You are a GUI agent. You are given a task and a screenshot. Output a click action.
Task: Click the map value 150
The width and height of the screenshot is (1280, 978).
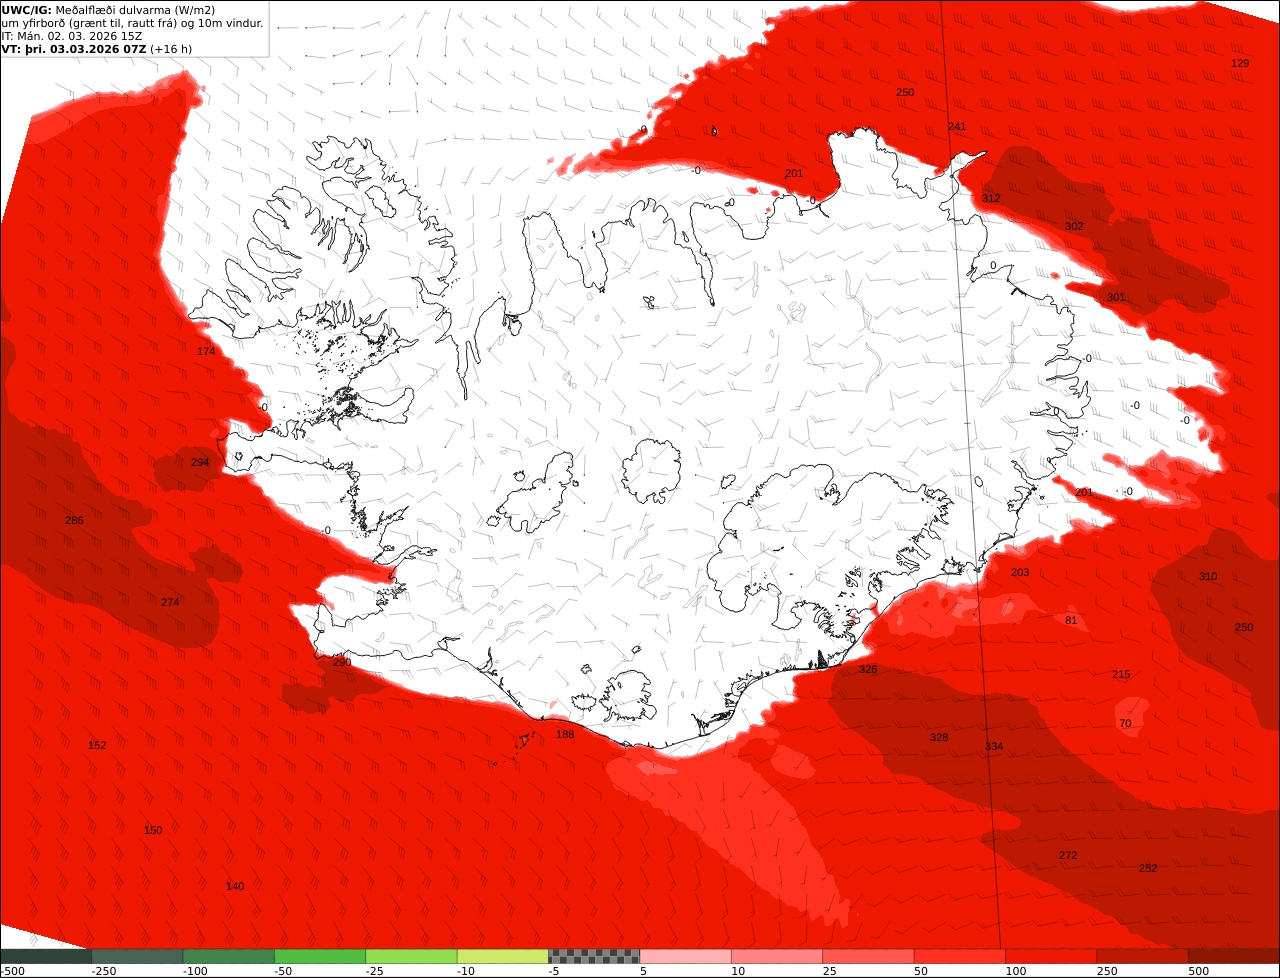pos(153,830)
